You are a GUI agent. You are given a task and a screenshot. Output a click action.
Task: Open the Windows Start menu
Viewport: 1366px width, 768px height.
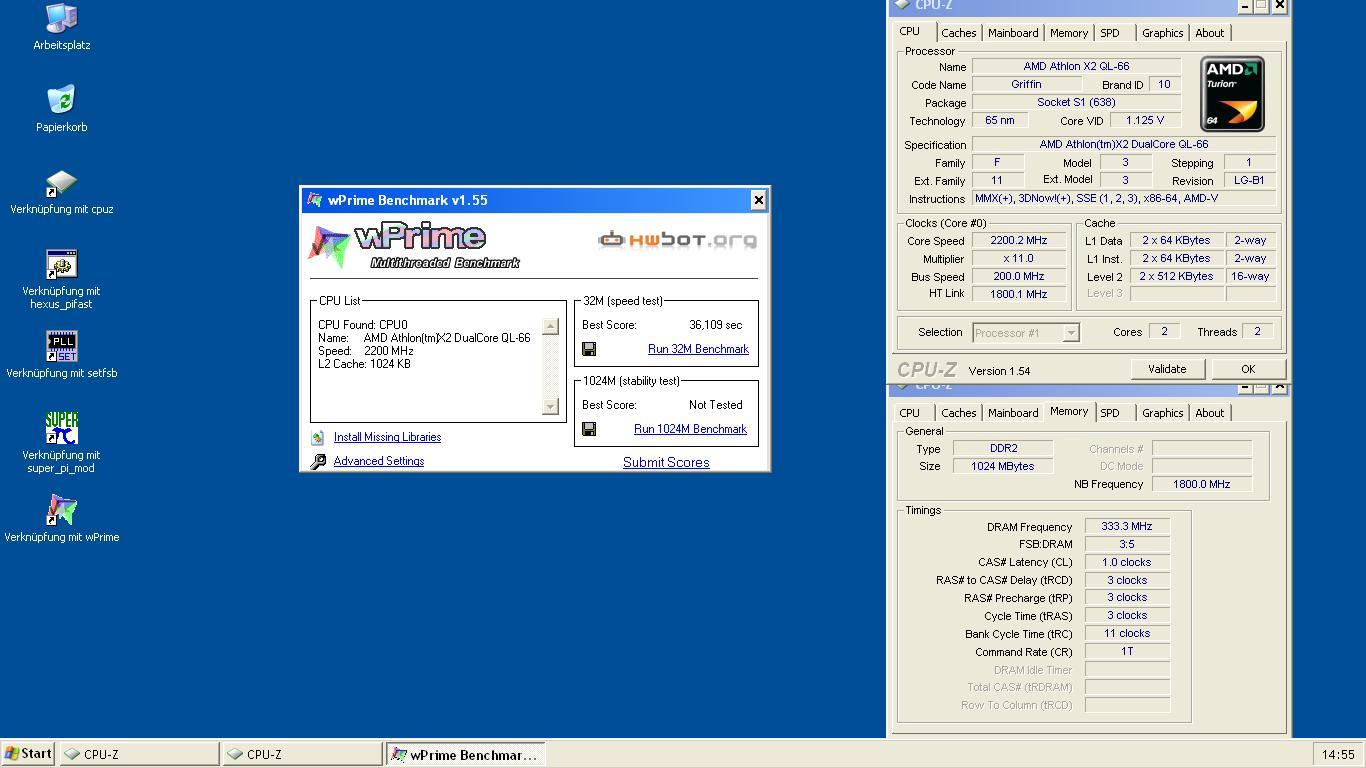click(29, 754)
